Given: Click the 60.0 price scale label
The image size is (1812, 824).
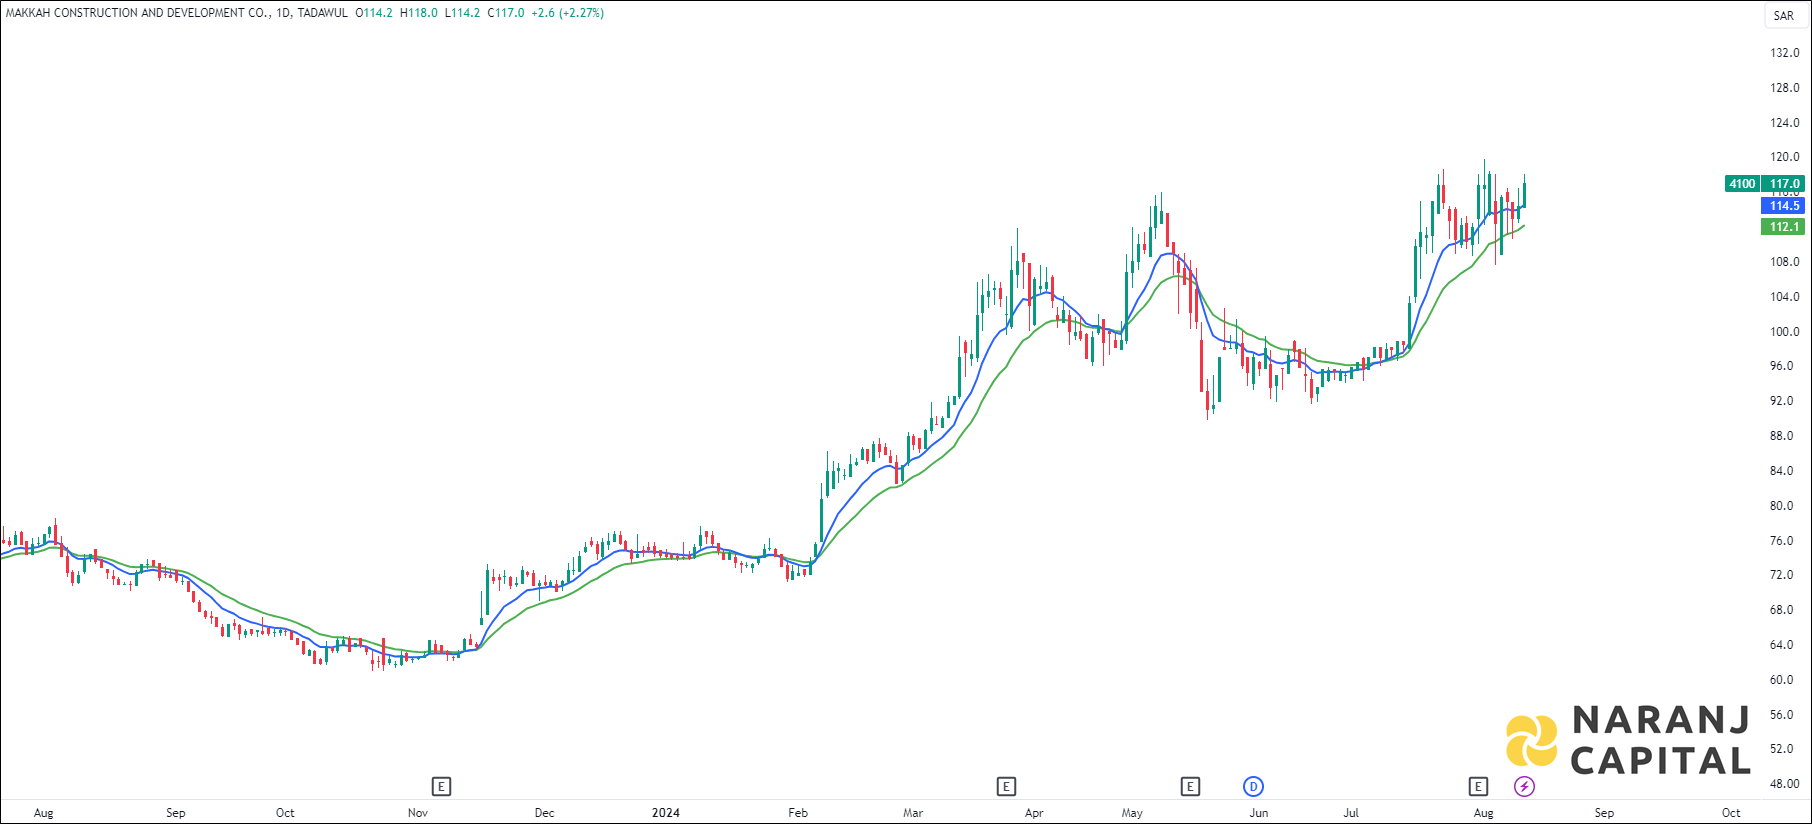Looking at the screenshot, I should coord(1782,680).
